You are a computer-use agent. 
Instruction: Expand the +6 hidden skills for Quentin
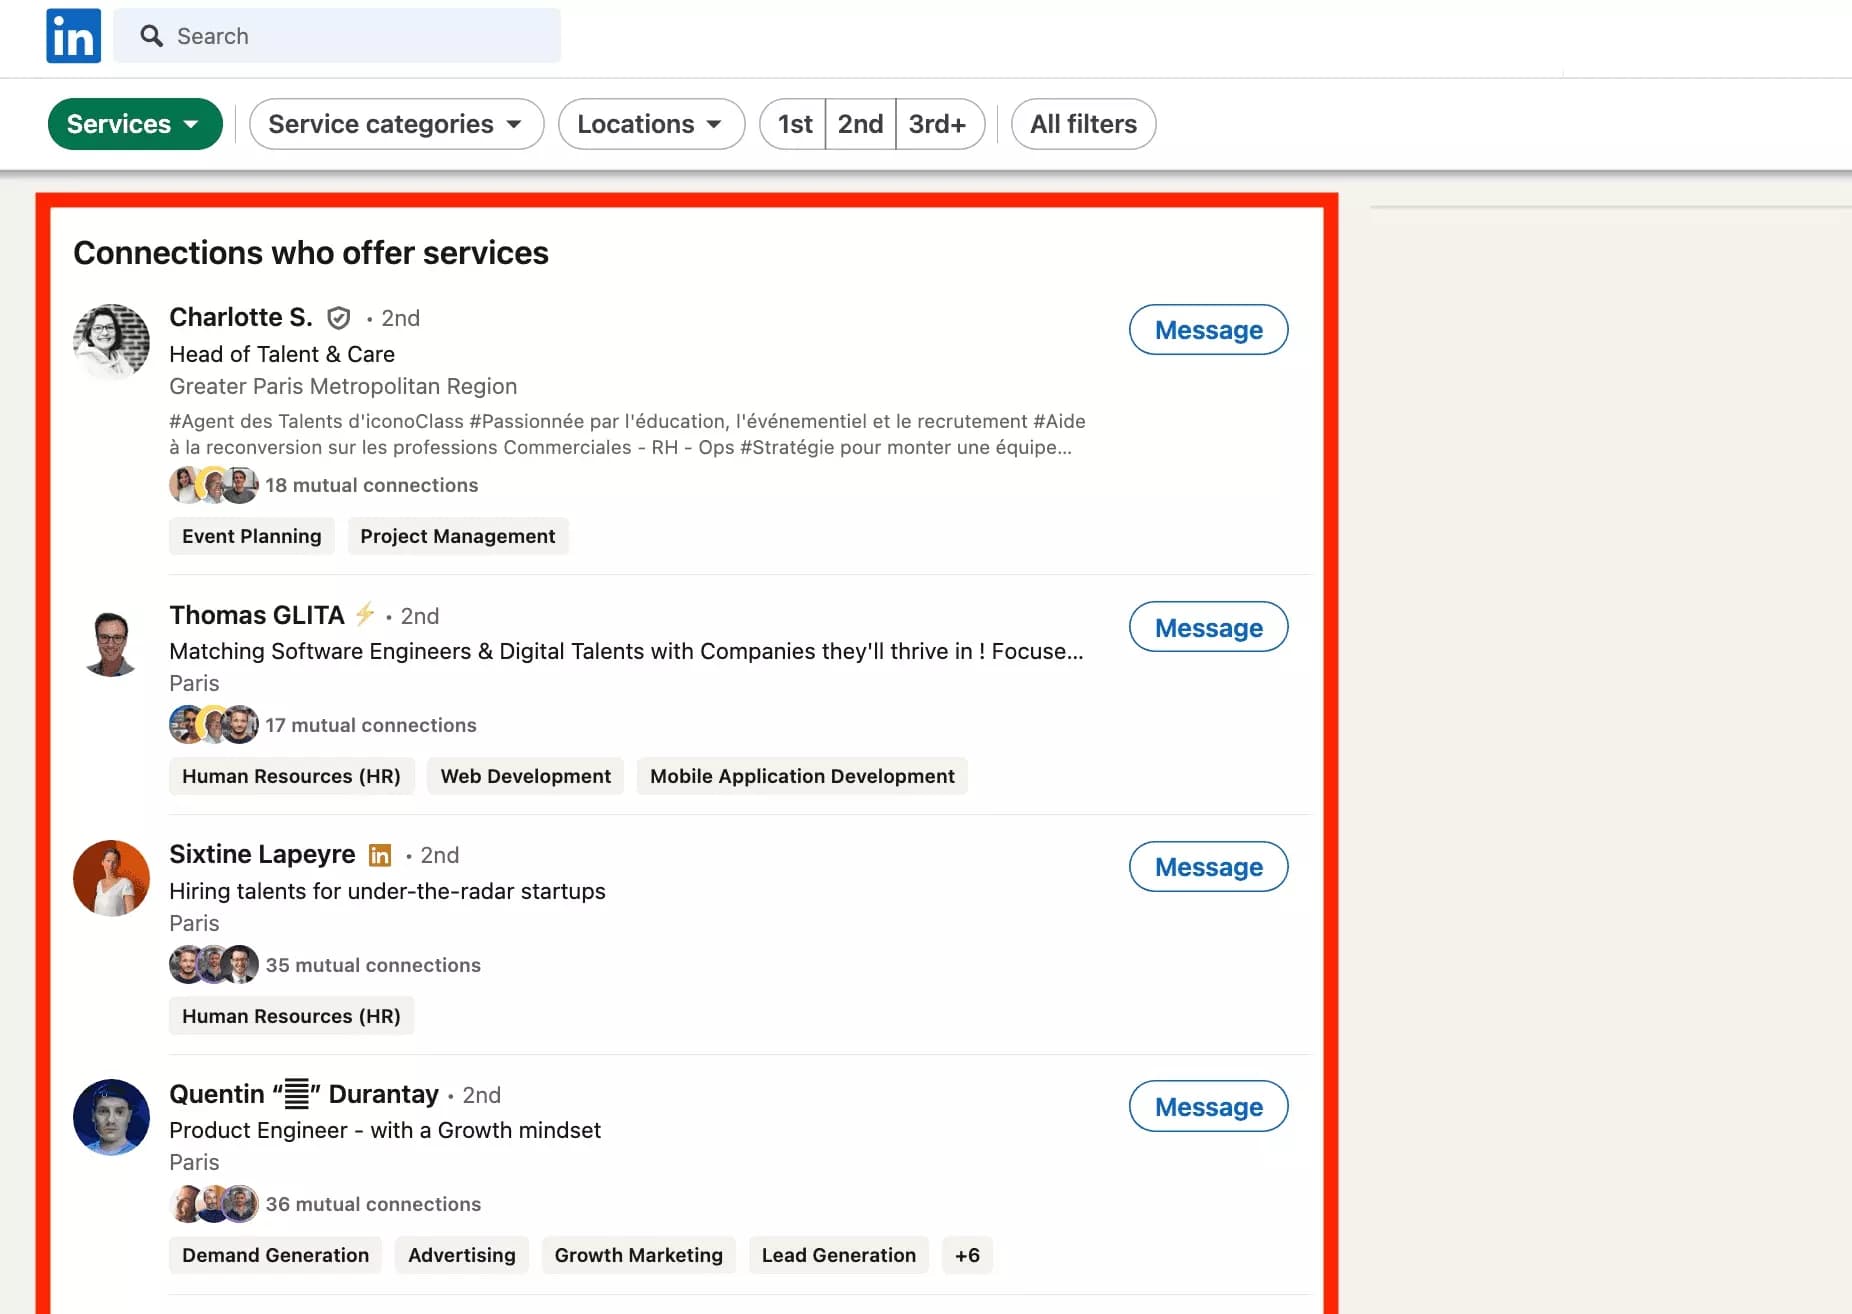coord(966,1255)
